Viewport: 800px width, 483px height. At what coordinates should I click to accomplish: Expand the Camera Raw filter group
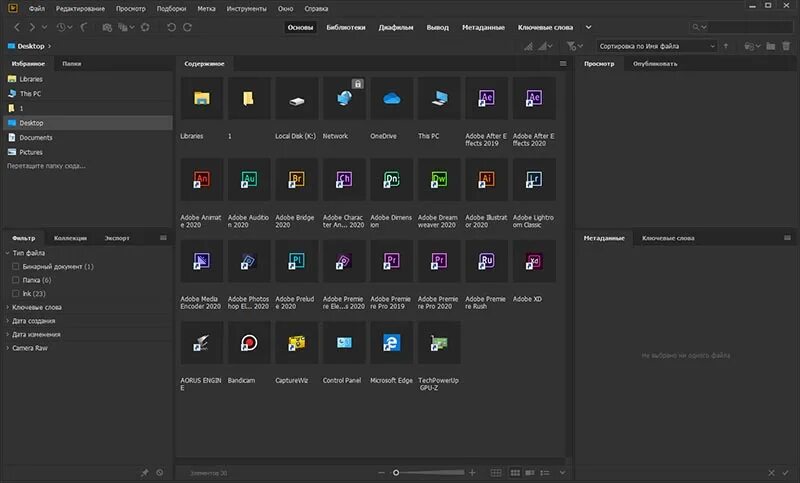coord(8,348)
